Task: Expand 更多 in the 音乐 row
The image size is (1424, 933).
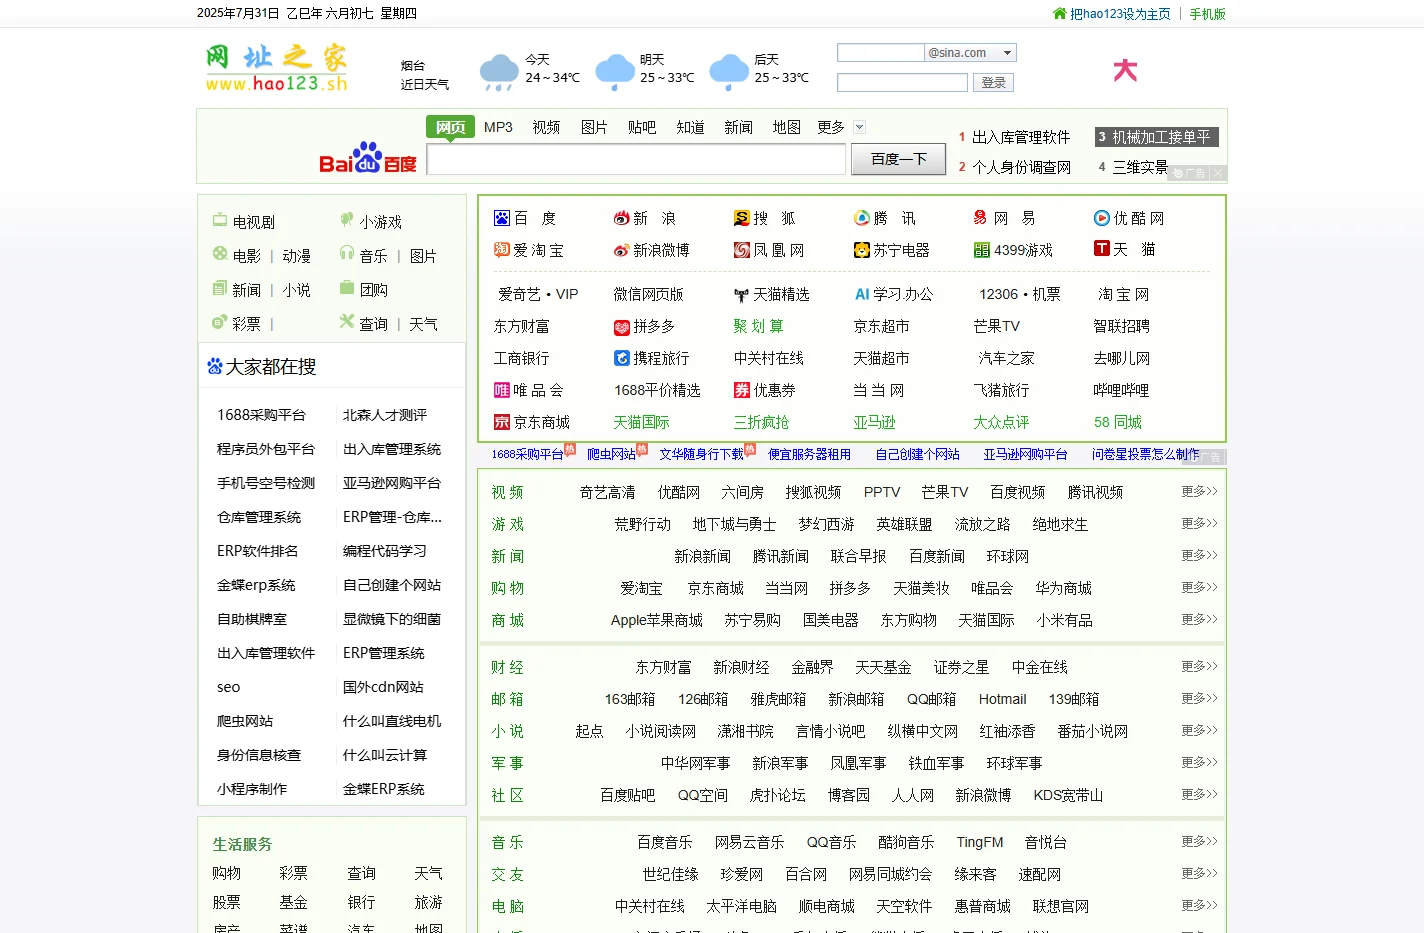Action: tap(1199, 841)
